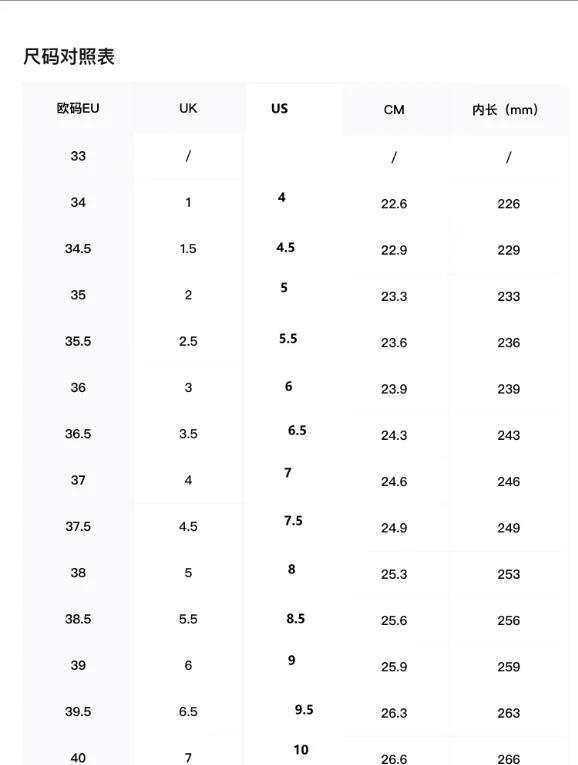Screen dimensions: 578x765
Task: Click EU size 39 cell
Action: click(x=78, y=665)
